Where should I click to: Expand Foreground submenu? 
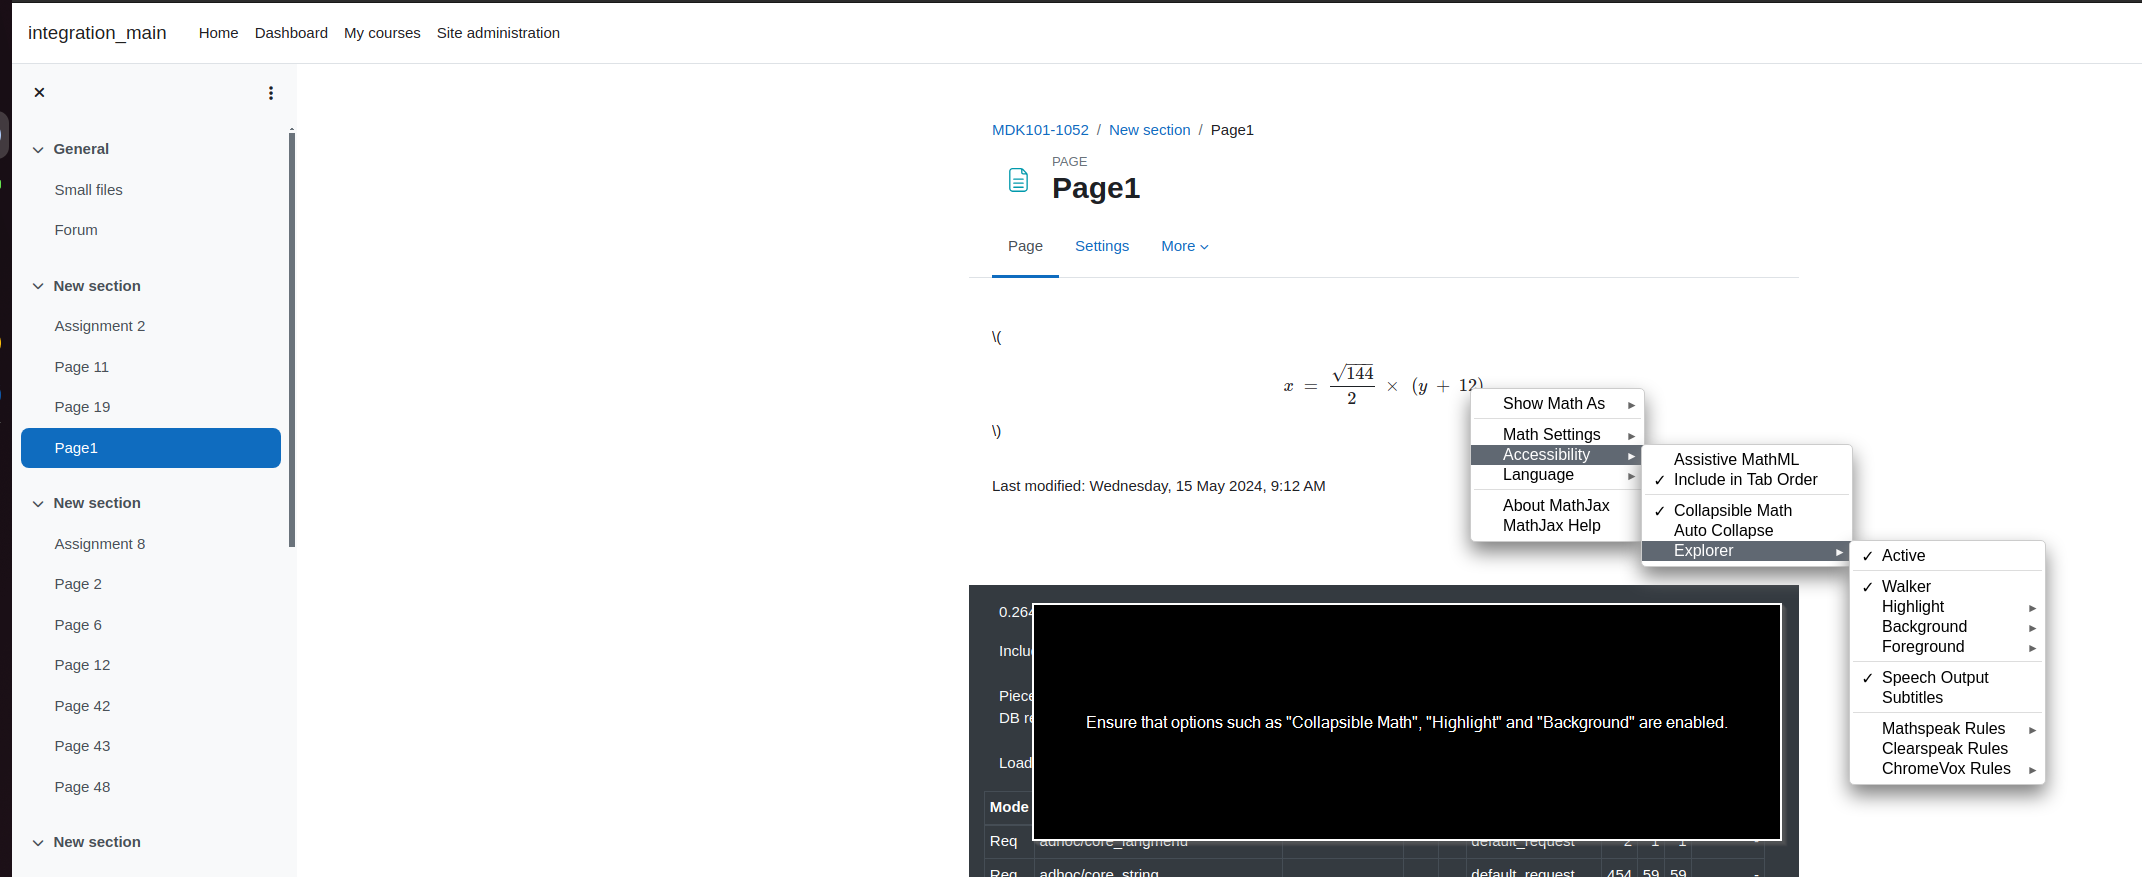point(1947,647)
